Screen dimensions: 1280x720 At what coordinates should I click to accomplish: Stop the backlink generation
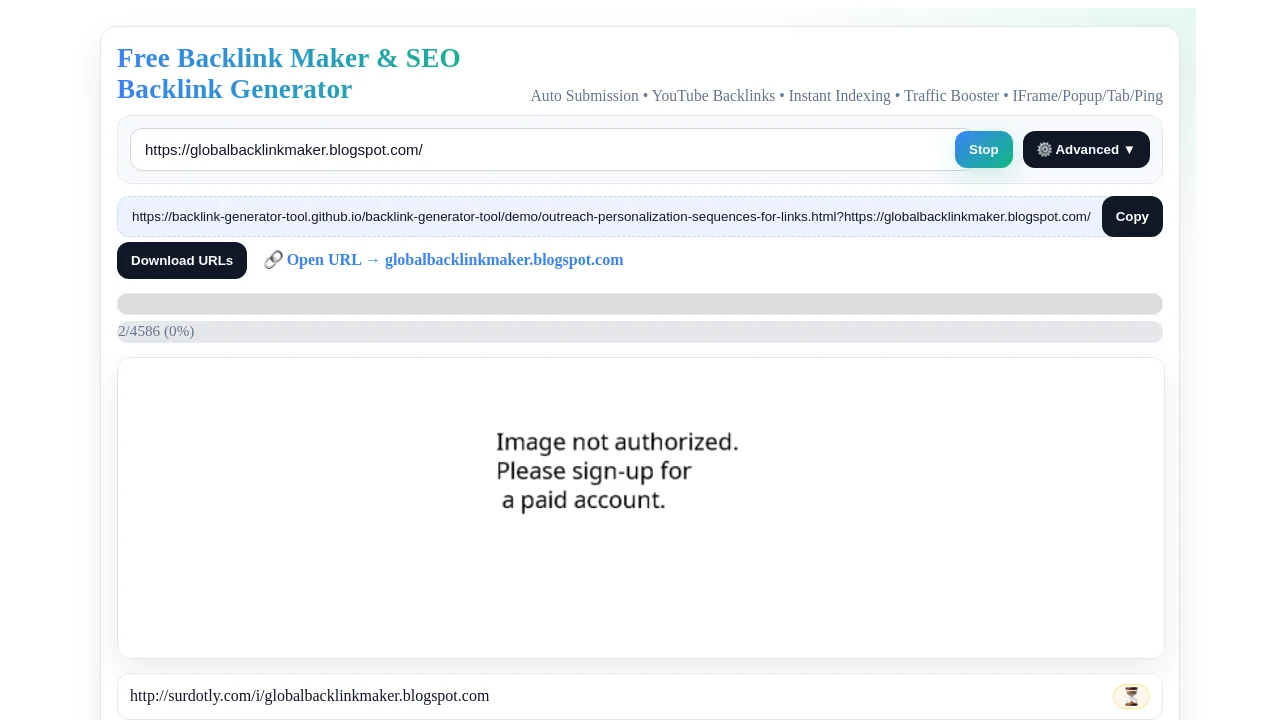pos(983,150)
